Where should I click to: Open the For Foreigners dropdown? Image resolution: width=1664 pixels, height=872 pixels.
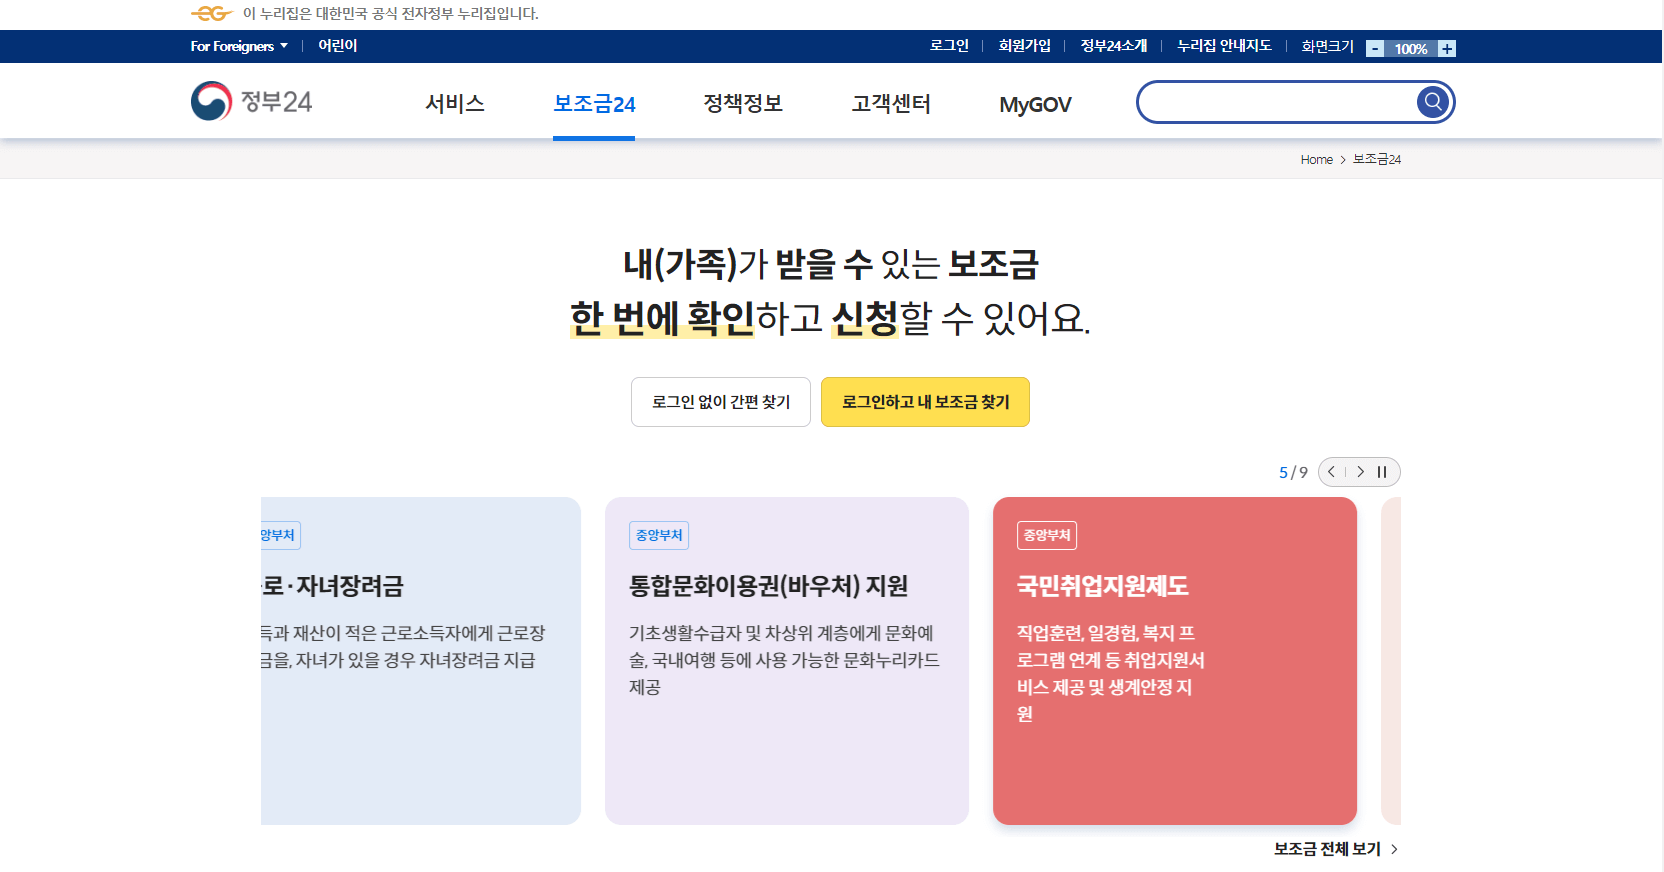(x=239, y=46)
